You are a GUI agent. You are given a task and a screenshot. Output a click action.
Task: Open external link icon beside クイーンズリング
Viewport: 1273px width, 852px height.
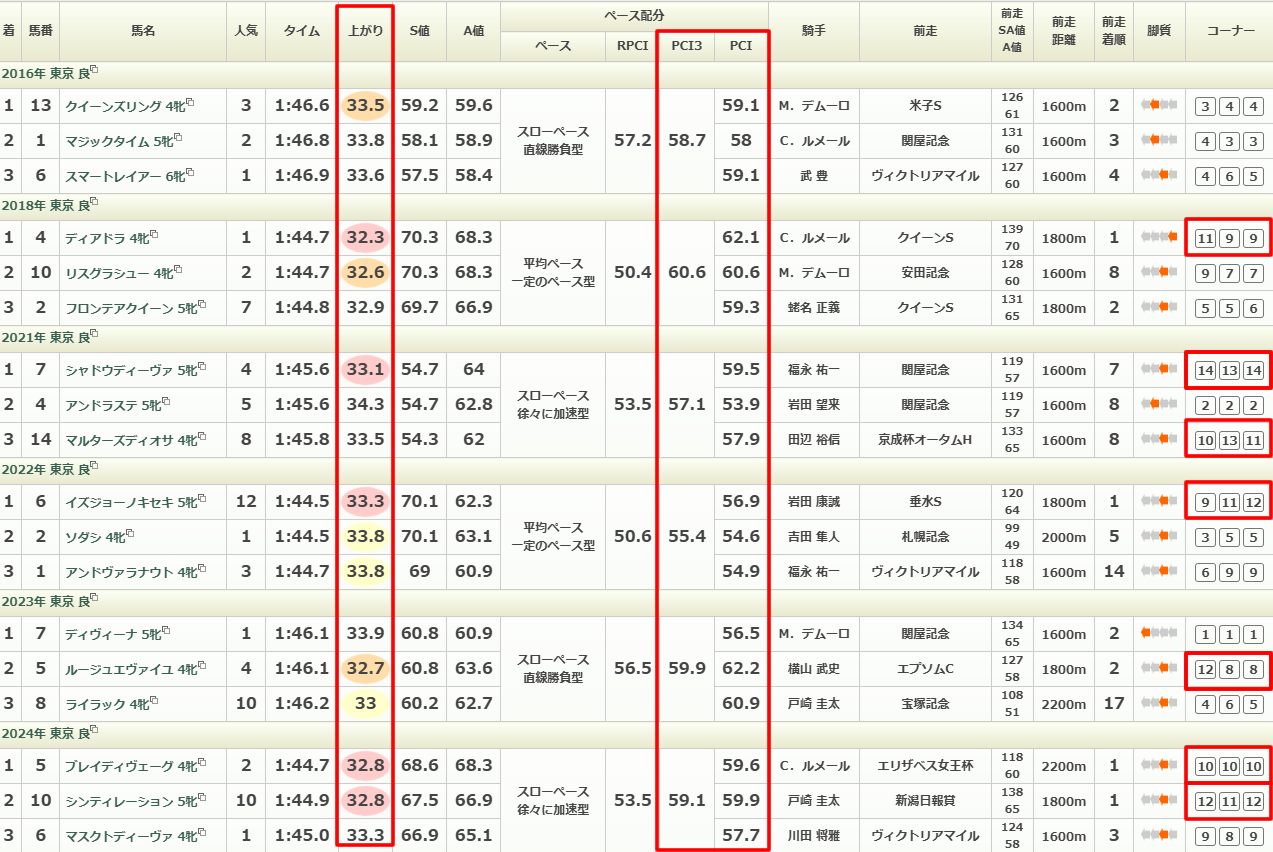190,103
